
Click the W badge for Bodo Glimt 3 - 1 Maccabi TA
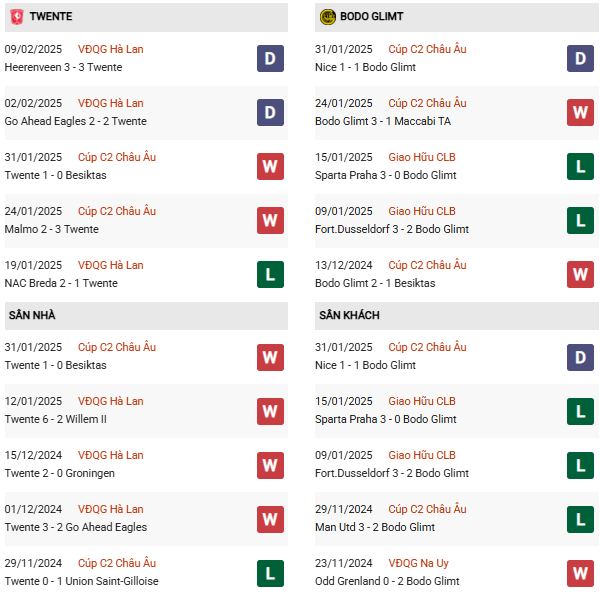click(x=581, y=113)
